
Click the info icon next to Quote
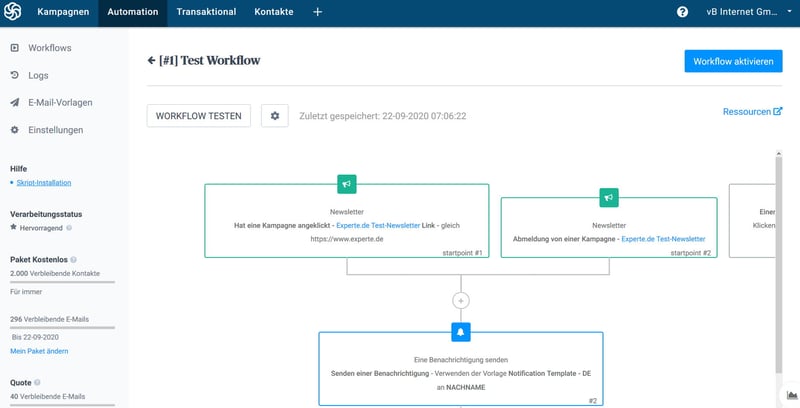point(37,382)
